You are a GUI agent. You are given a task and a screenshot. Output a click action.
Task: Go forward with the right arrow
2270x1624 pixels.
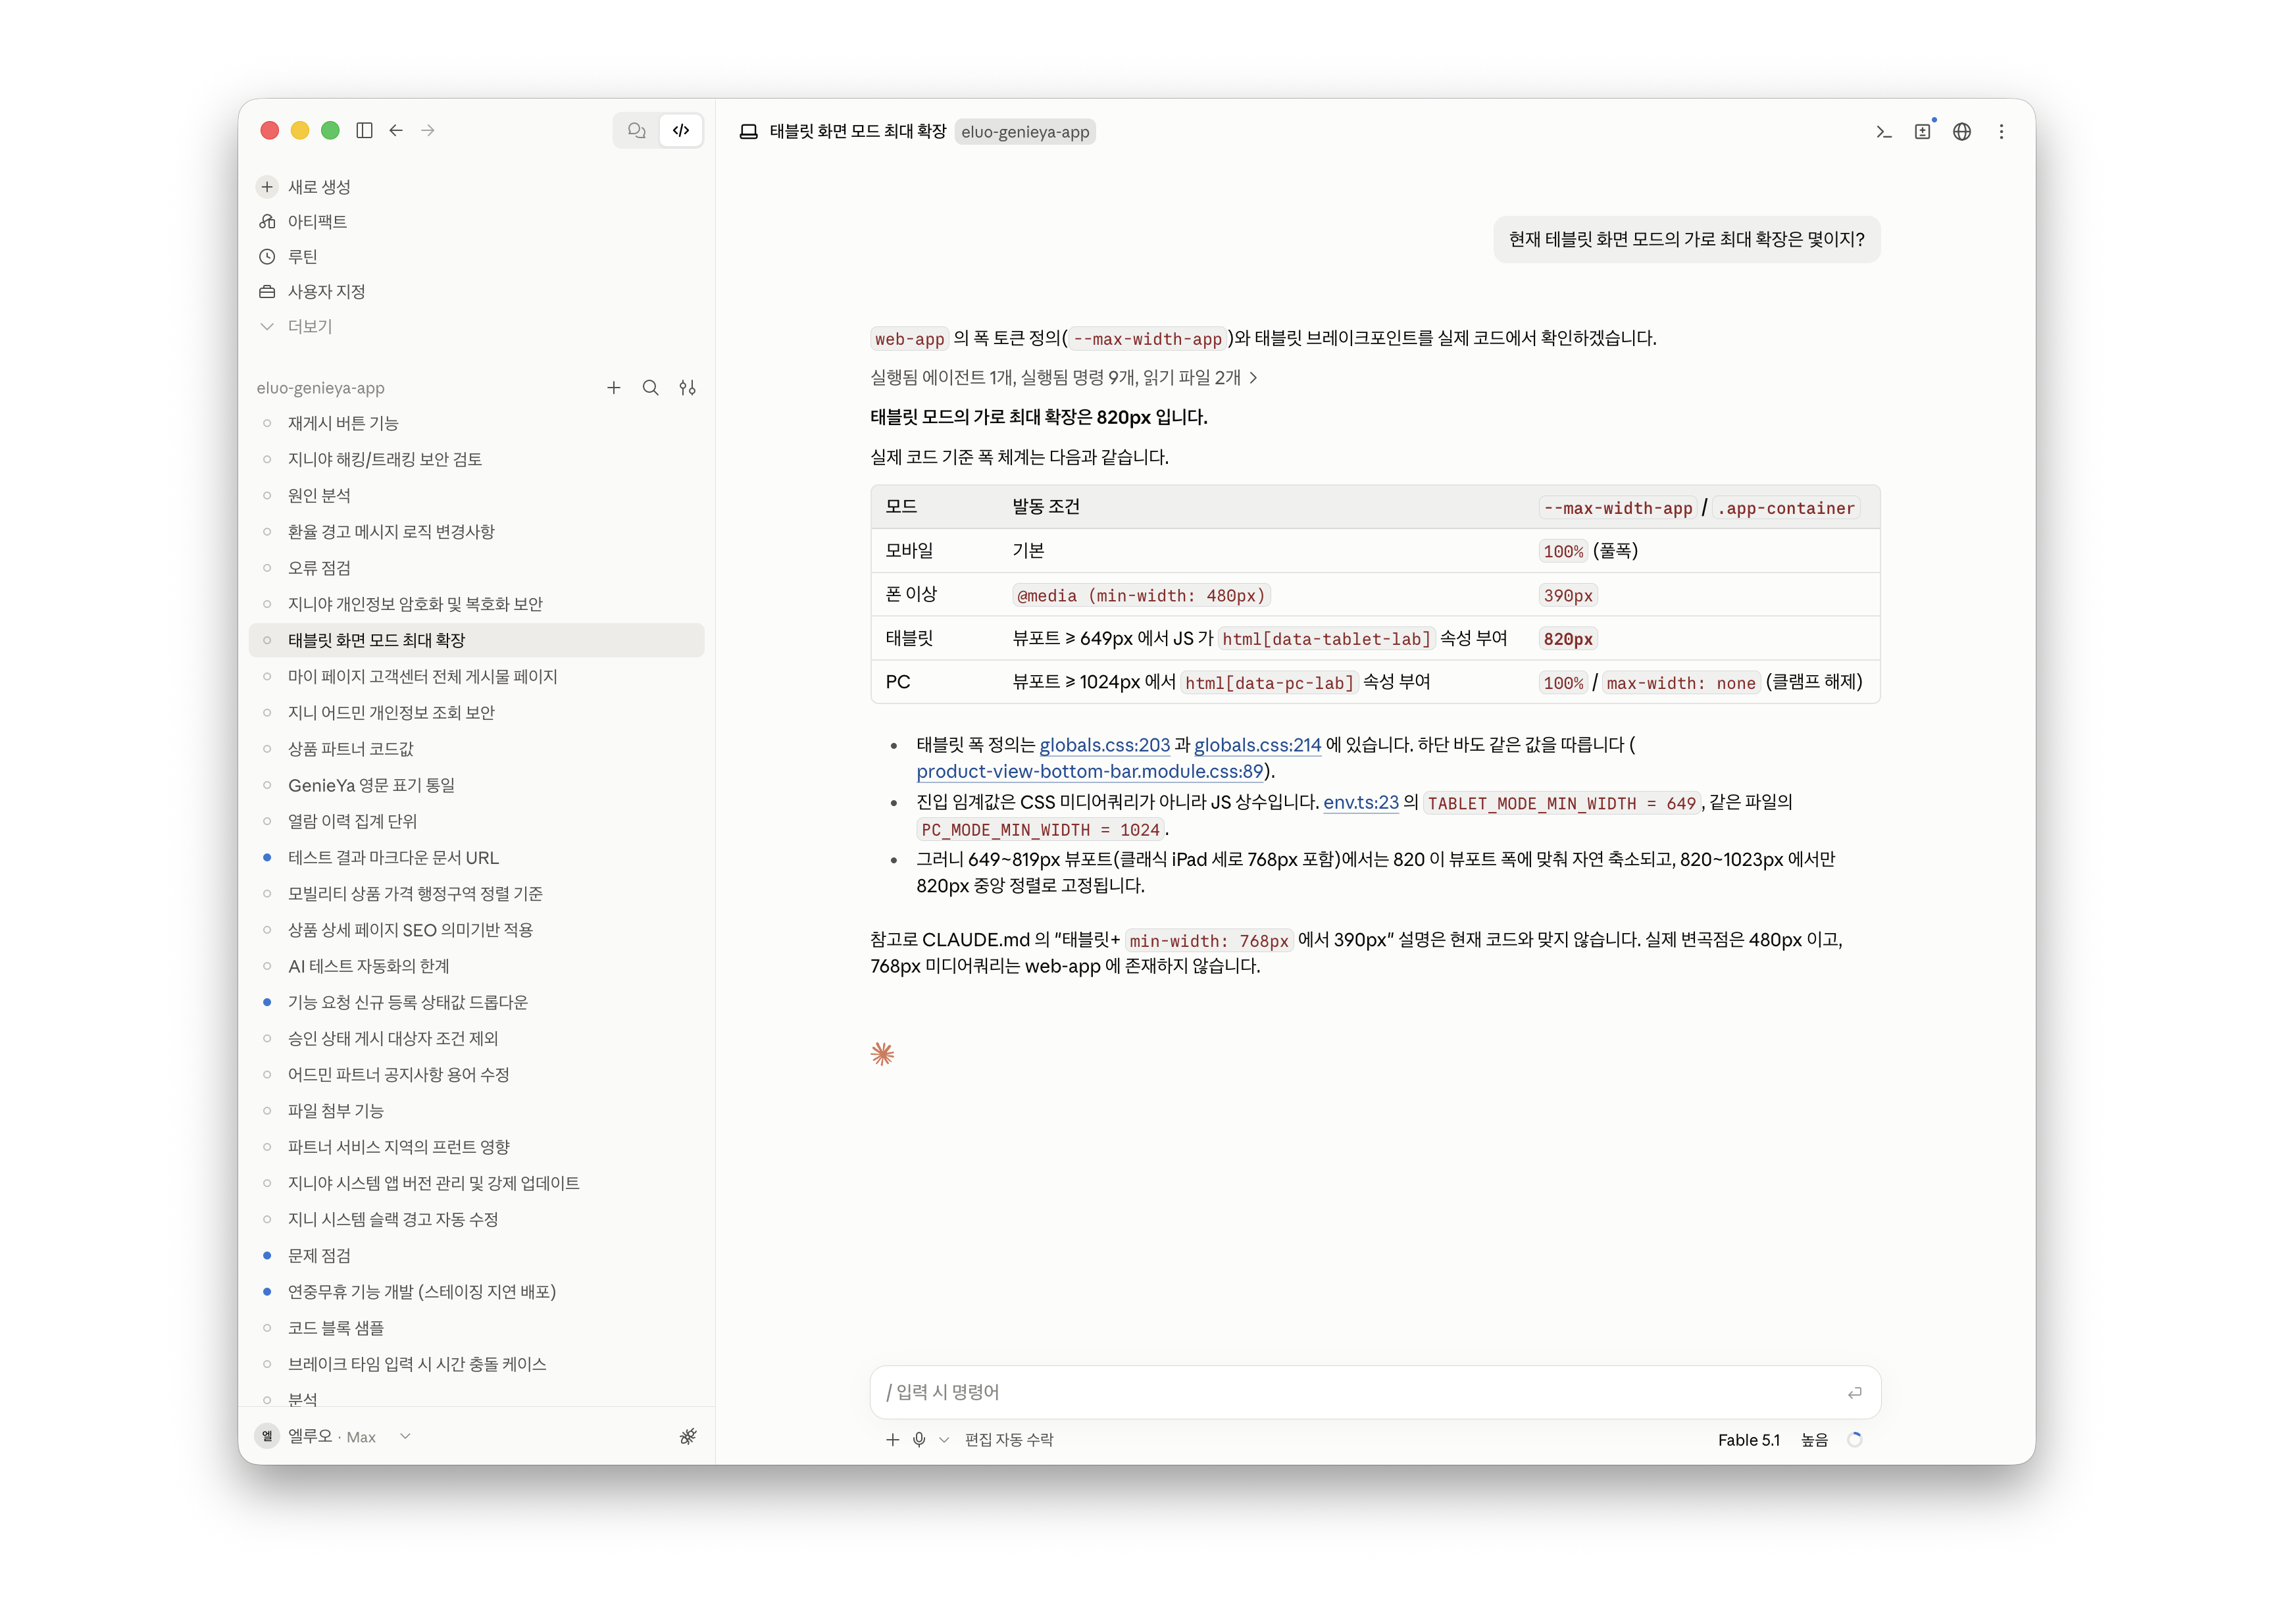pos(428,130)
